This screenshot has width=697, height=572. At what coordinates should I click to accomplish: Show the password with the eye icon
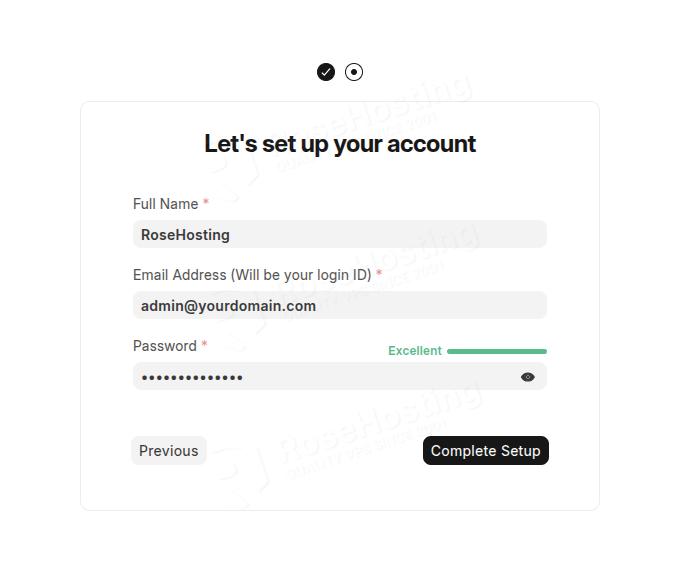click(528, 377)
